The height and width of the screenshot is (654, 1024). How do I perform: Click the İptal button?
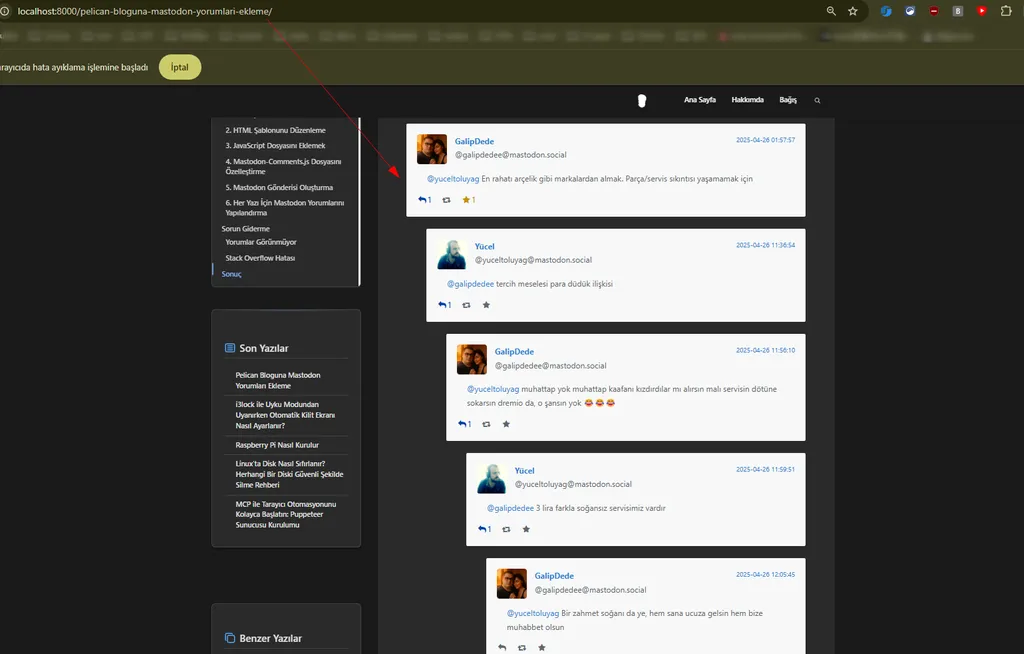point(180,67)
